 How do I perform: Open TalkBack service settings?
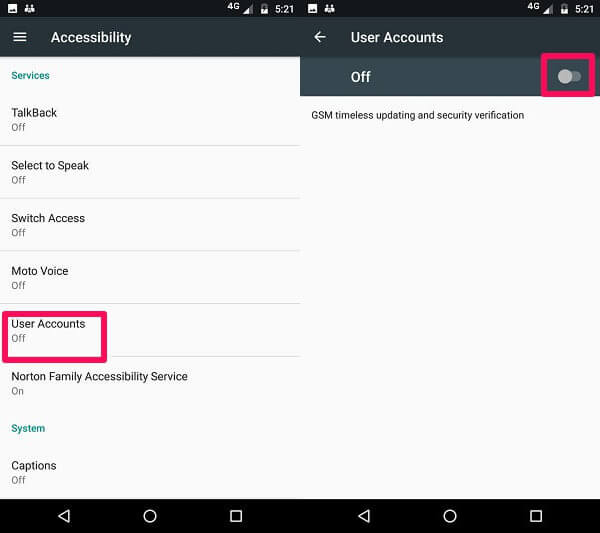150,119
